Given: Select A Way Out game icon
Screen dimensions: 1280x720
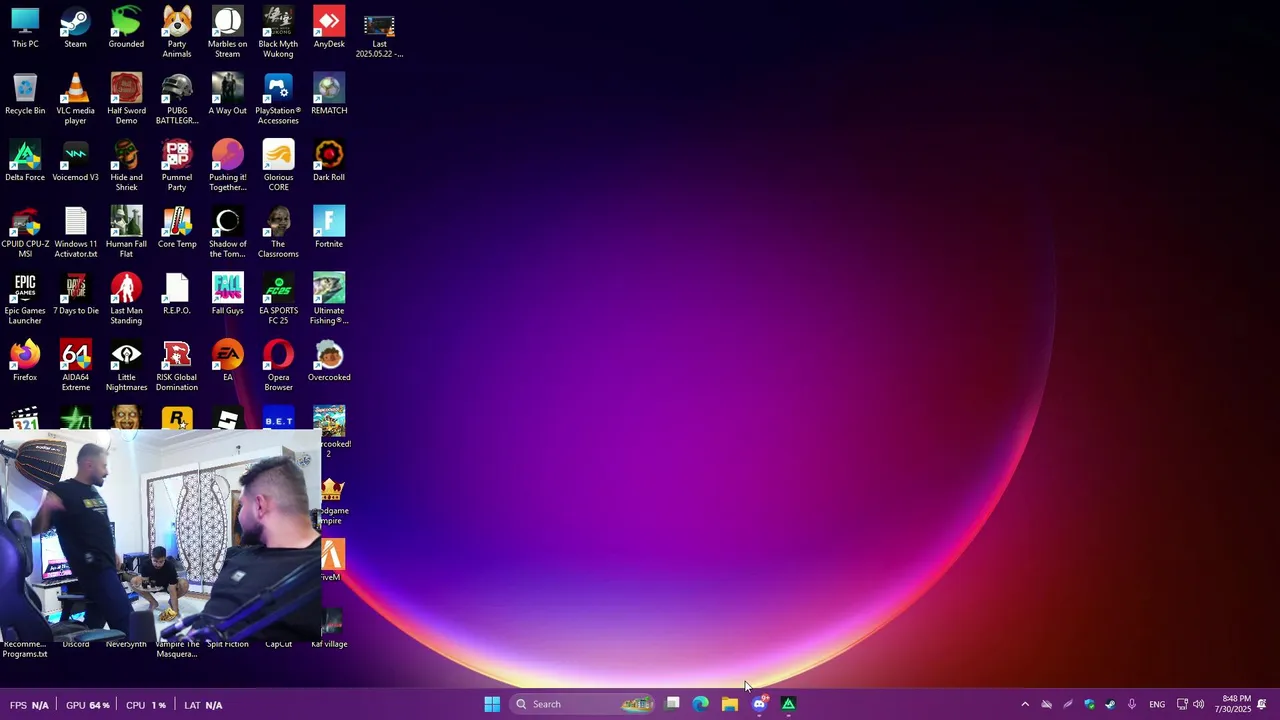Looking at the screenshot, I should 227,95.
